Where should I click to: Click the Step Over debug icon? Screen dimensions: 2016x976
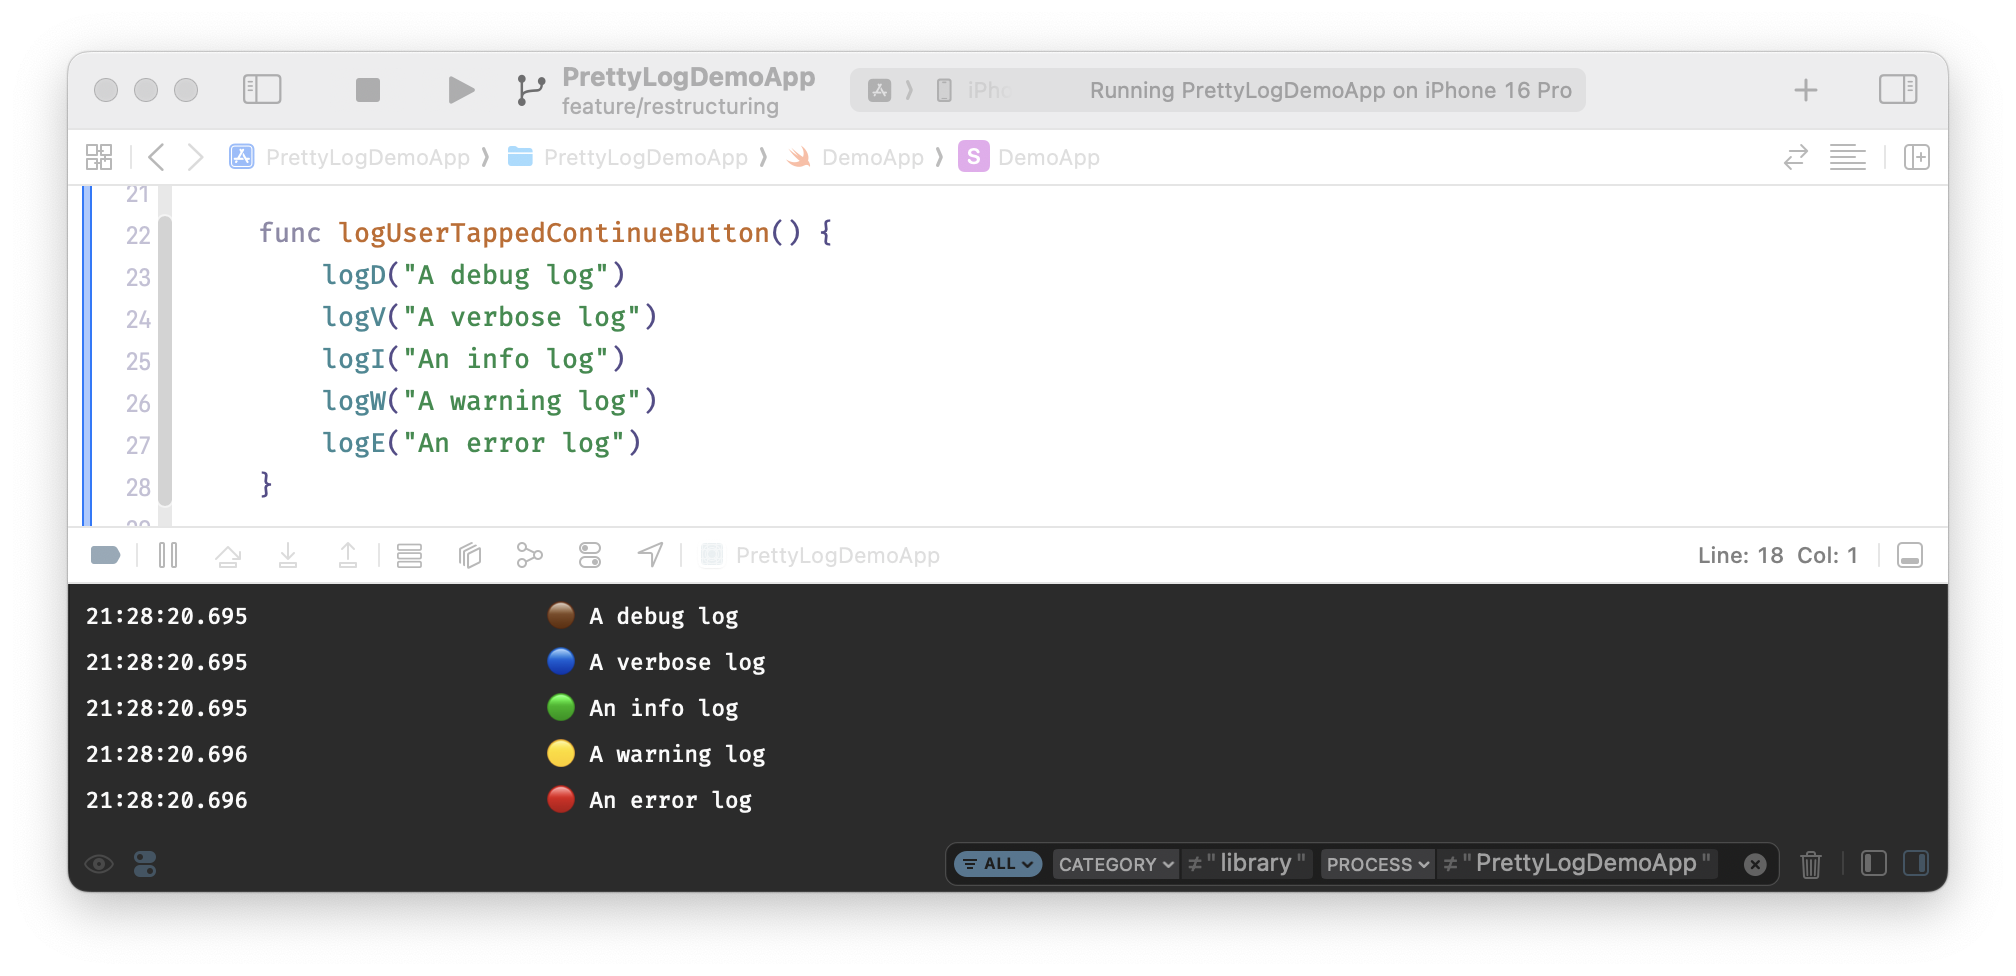coord(228,555)
